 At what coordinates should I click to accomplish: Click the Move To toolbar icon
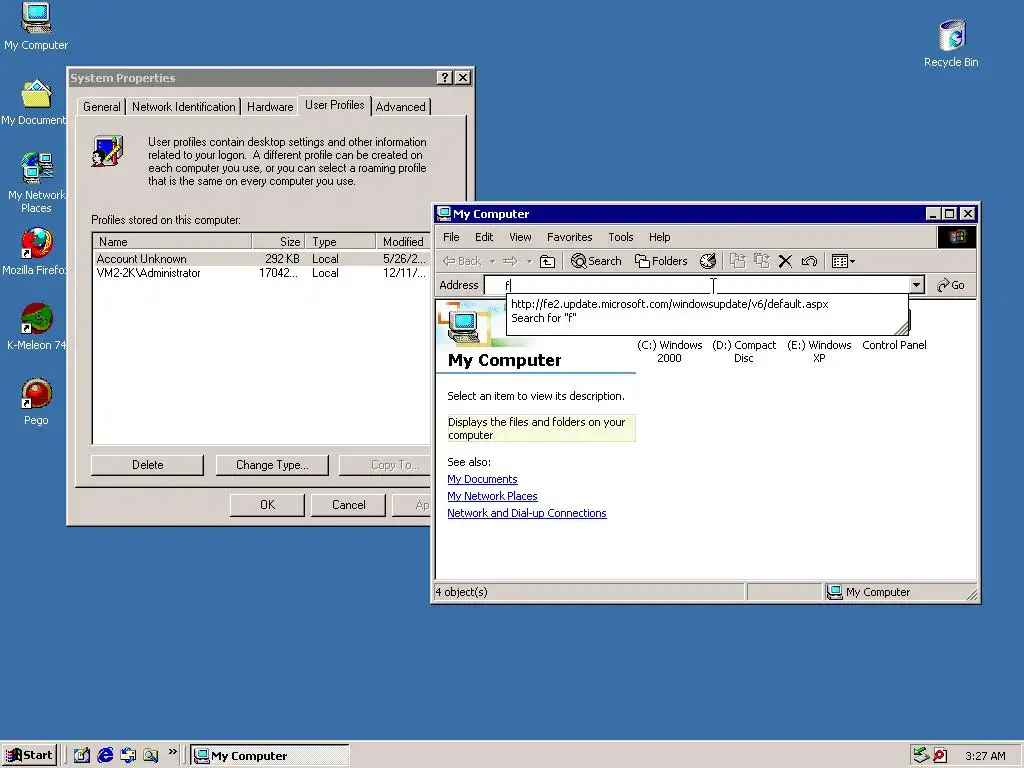(737, 261)
